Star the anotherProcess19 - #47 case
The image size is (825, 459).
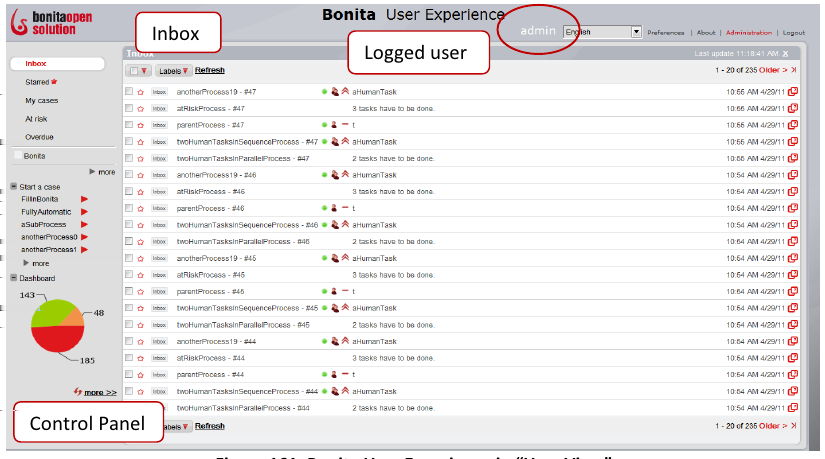[x=140, y=92]
